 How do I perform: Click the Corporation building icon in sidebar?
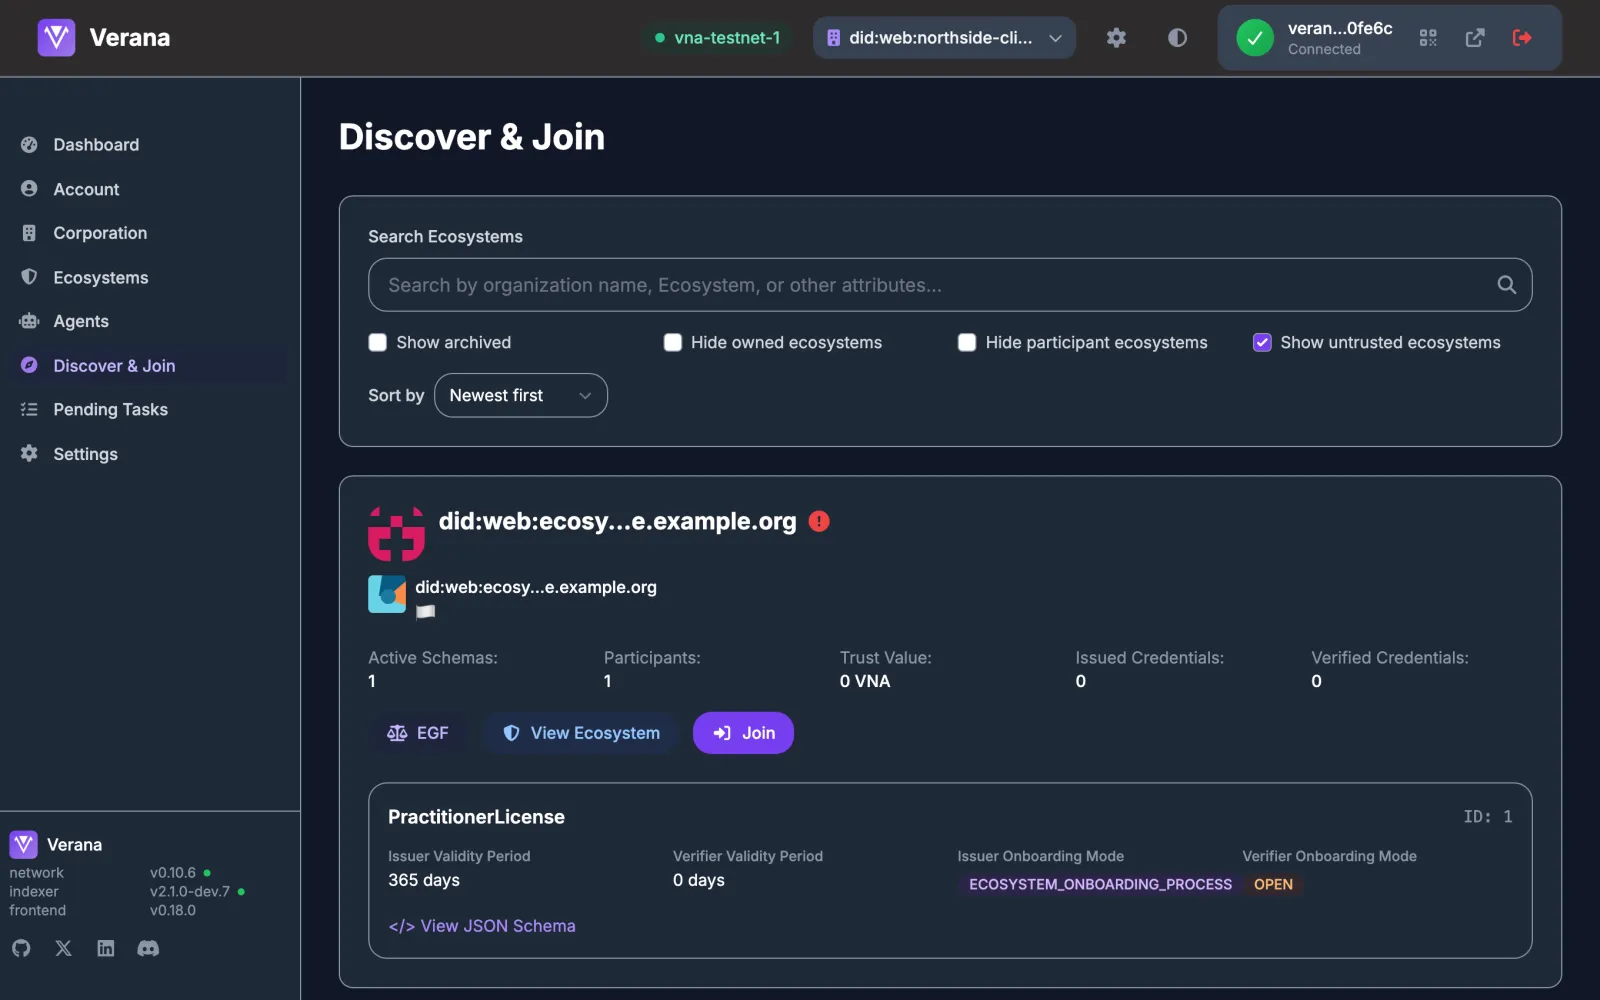click(29, 233)
